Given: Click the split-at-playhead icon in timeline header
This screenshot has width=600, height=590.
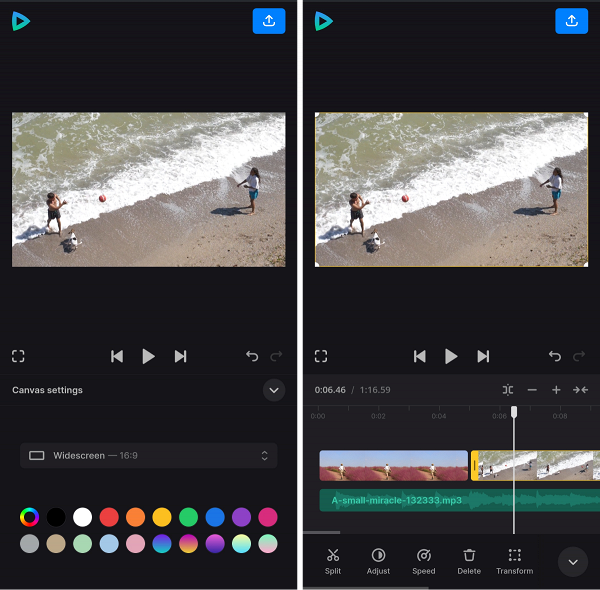Looking at the screenshot, I should (x=508, y=390).
